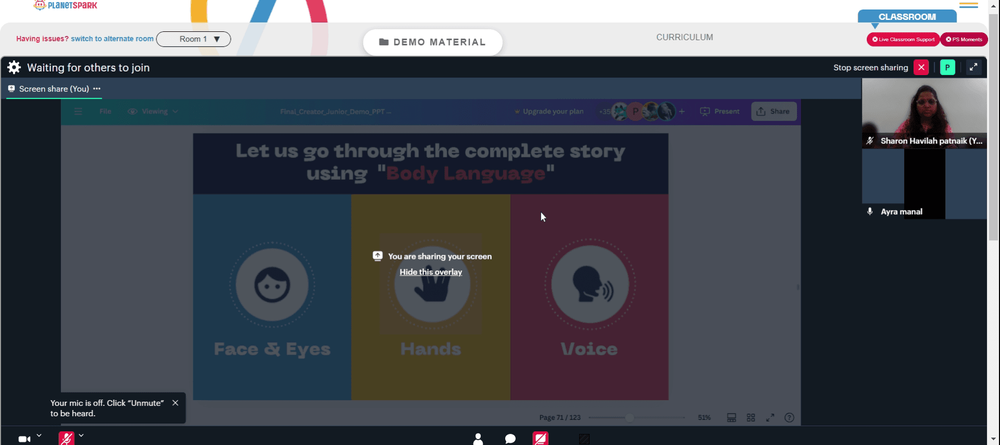Expand the classroom to fullscreen
This screenshot has width=1000, height=445.
(x=973, y=68)
